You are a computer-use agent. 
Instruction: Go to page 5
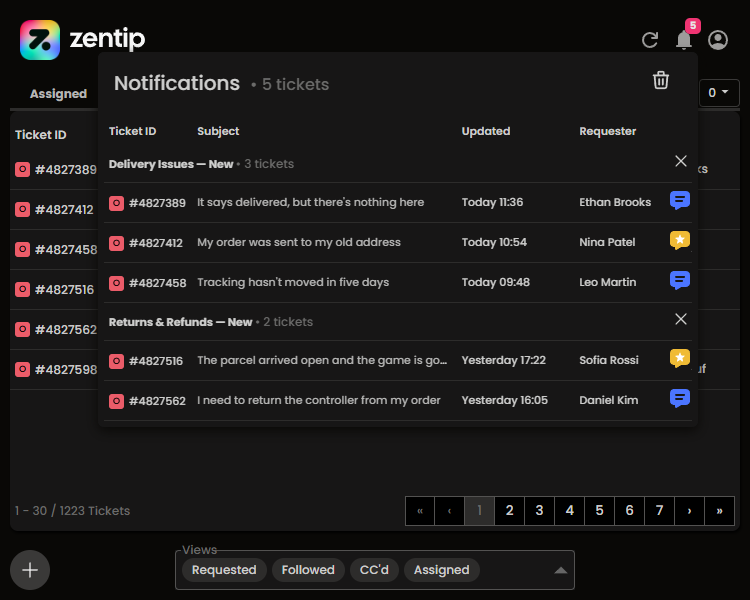(x=599, y=511)
